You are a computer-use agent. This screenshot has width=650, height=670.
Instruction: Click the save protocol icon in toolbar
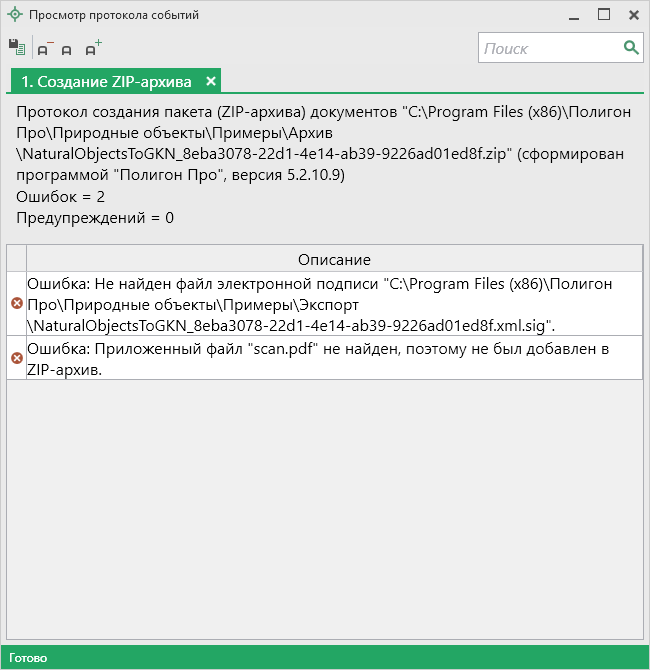pyautogui.click(x=16, y=47)
